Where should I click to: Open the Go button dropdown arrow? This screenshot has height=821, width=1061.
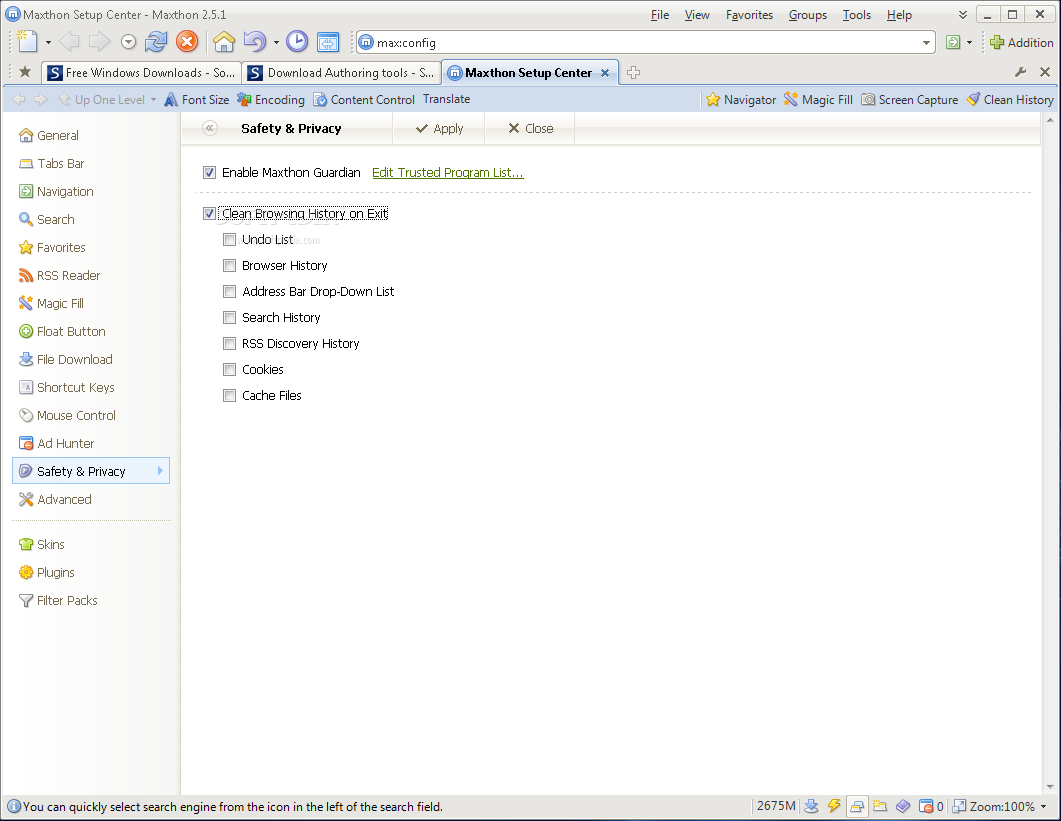pyautogui.click(x=969, y=43)
